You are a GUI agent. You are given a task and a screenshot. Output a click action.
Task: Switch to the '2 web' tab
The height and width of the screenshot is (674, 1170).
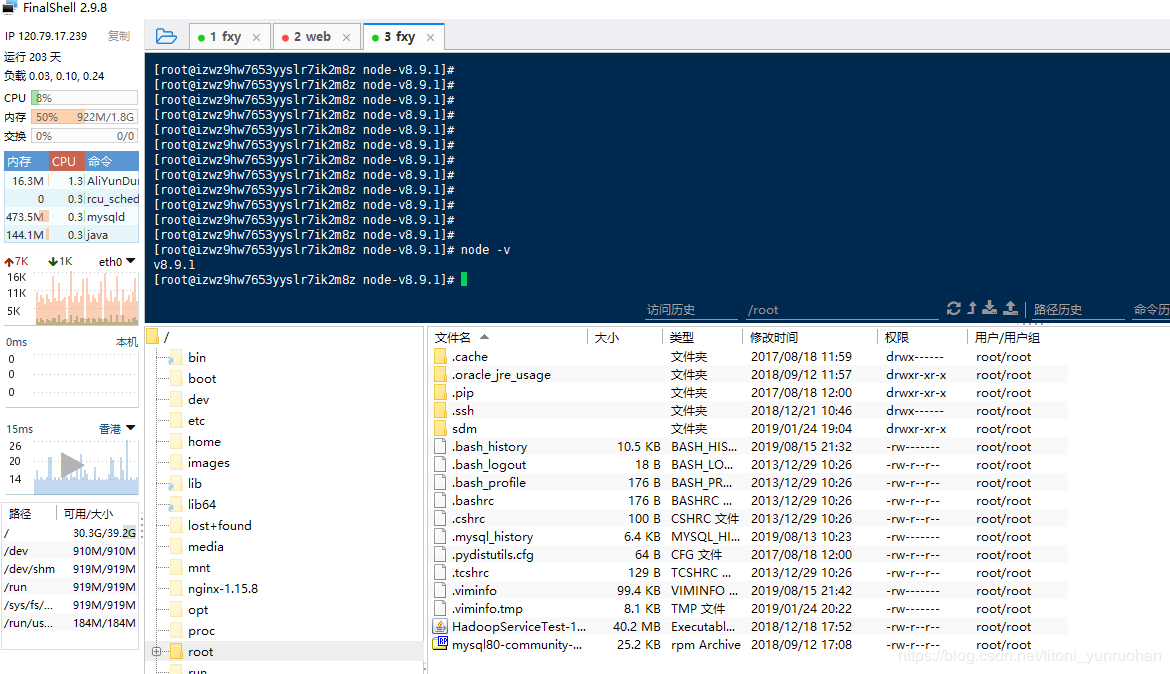(x=316, y=37)
